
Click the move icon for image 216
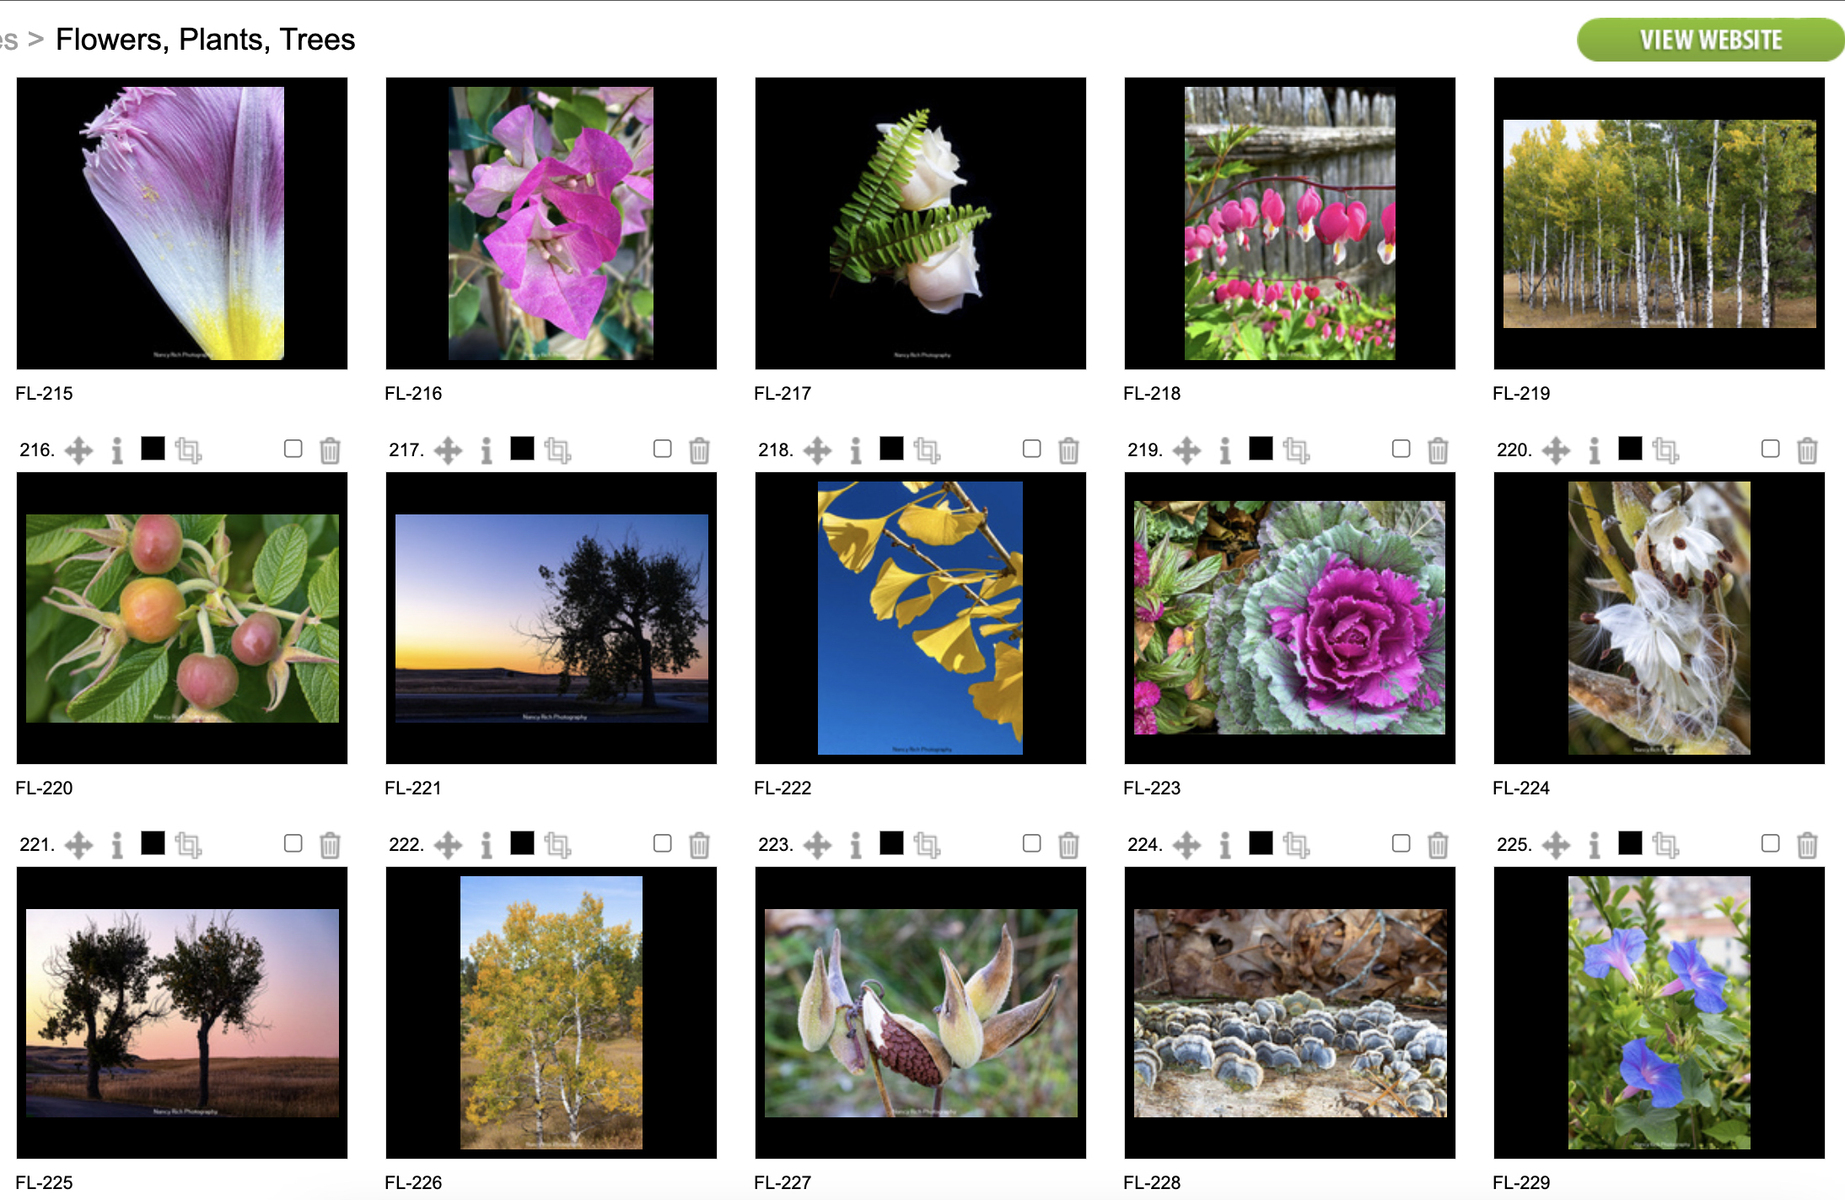point(79,451)
